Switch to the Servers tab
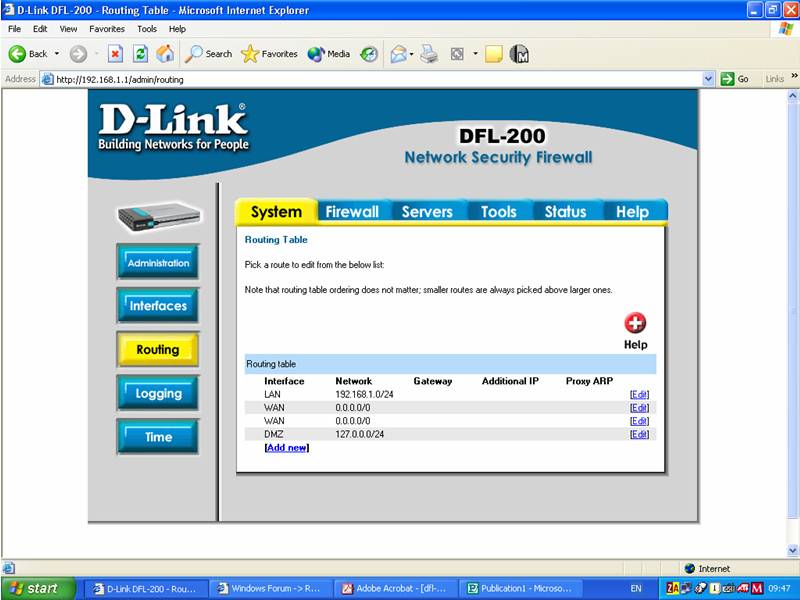 pyautogui.click(x=427, y=211)
